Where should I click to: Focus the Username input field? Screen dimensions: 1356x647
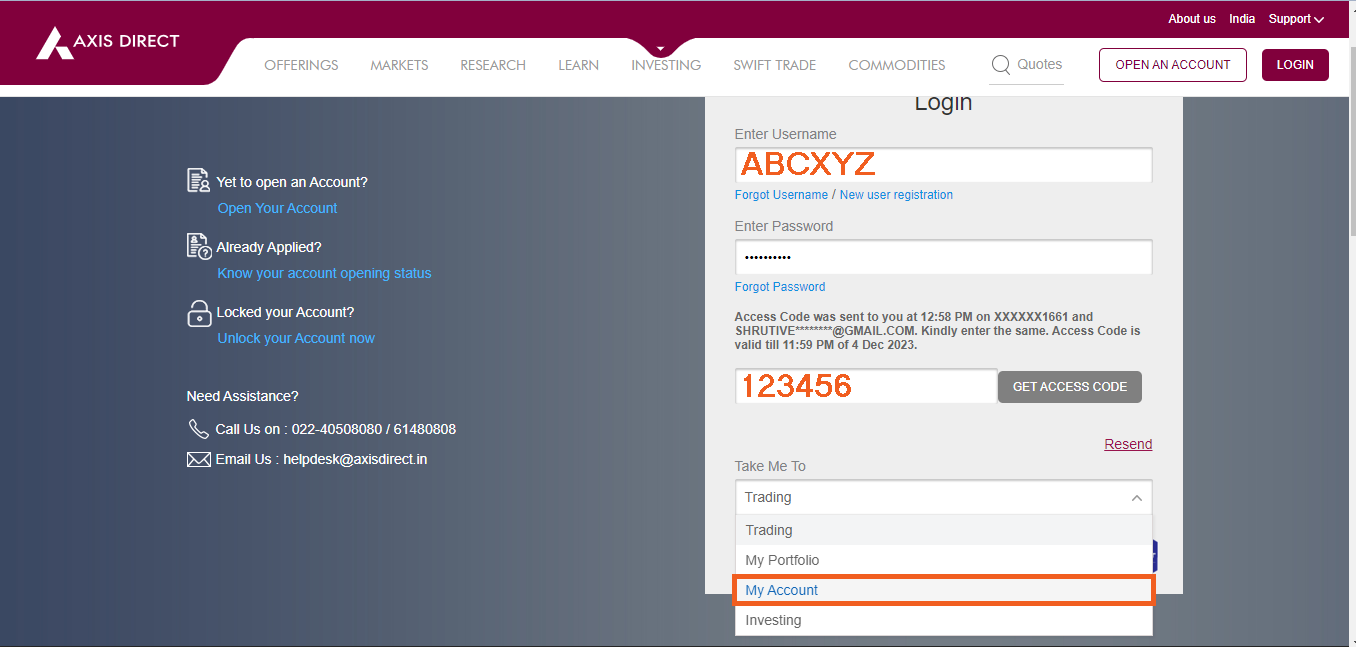pyautogui.click(x=943, y=165)
